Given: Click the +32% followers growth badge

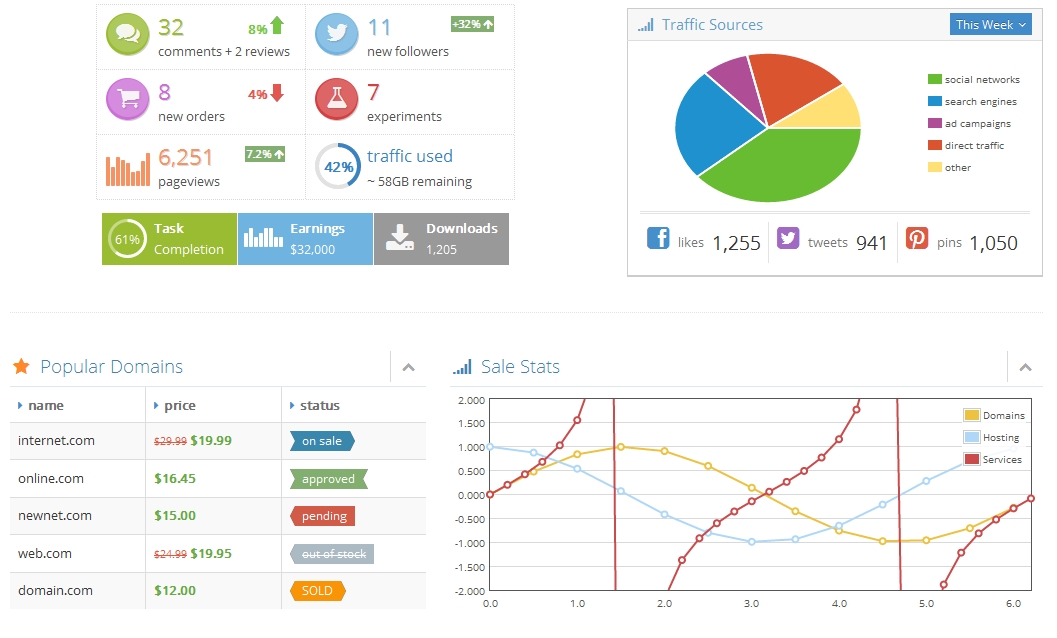Looking at the screenshot, I should coord(473,24).
